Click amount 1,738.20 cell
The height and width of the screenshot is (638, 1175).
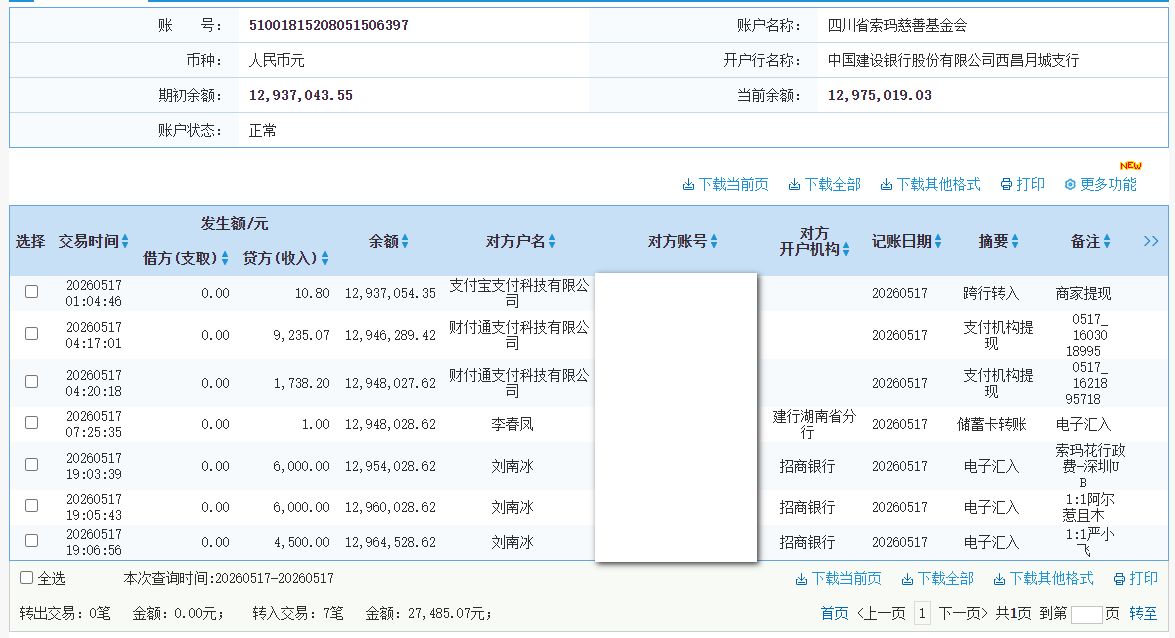click(x=301, y=383)
